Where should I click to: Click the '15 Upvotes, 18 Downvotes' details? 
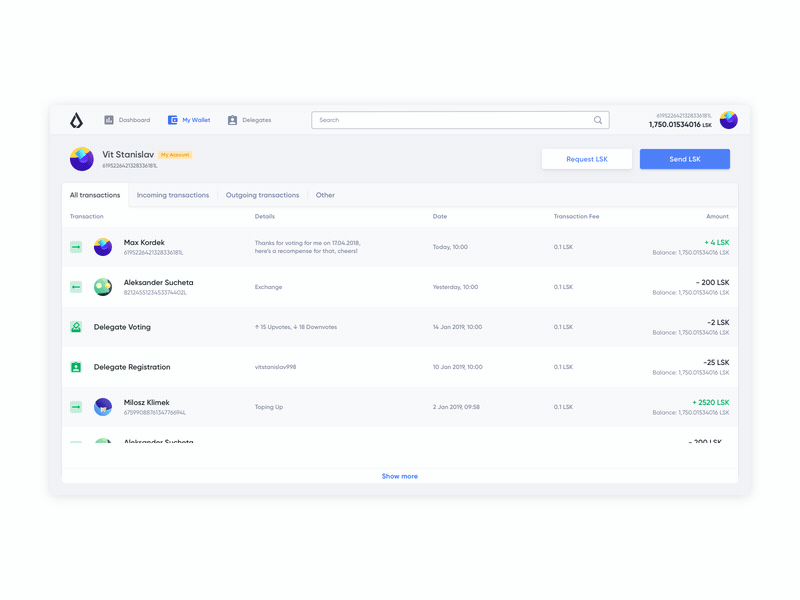(x=296, y=327)
